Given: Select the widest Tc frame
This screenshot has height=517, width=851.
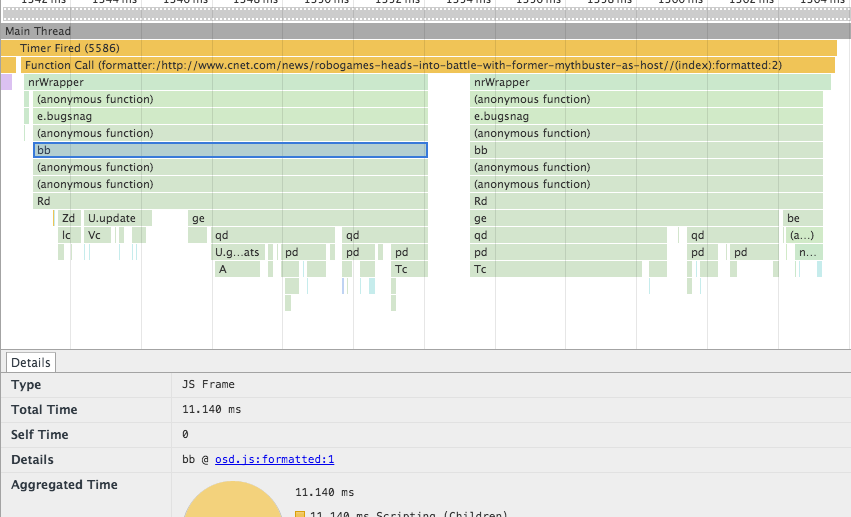Looking at the screenshot, I should point(556,270).
